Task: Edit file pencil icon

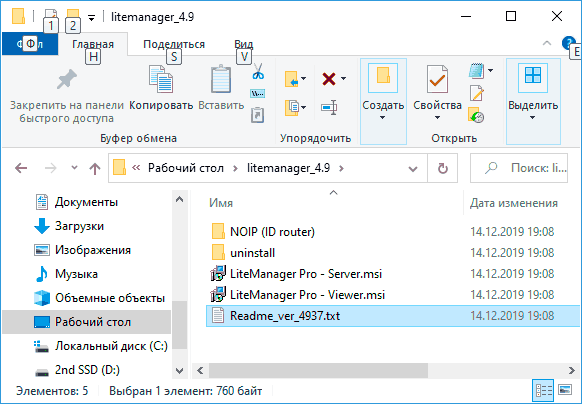Action: 477,93
